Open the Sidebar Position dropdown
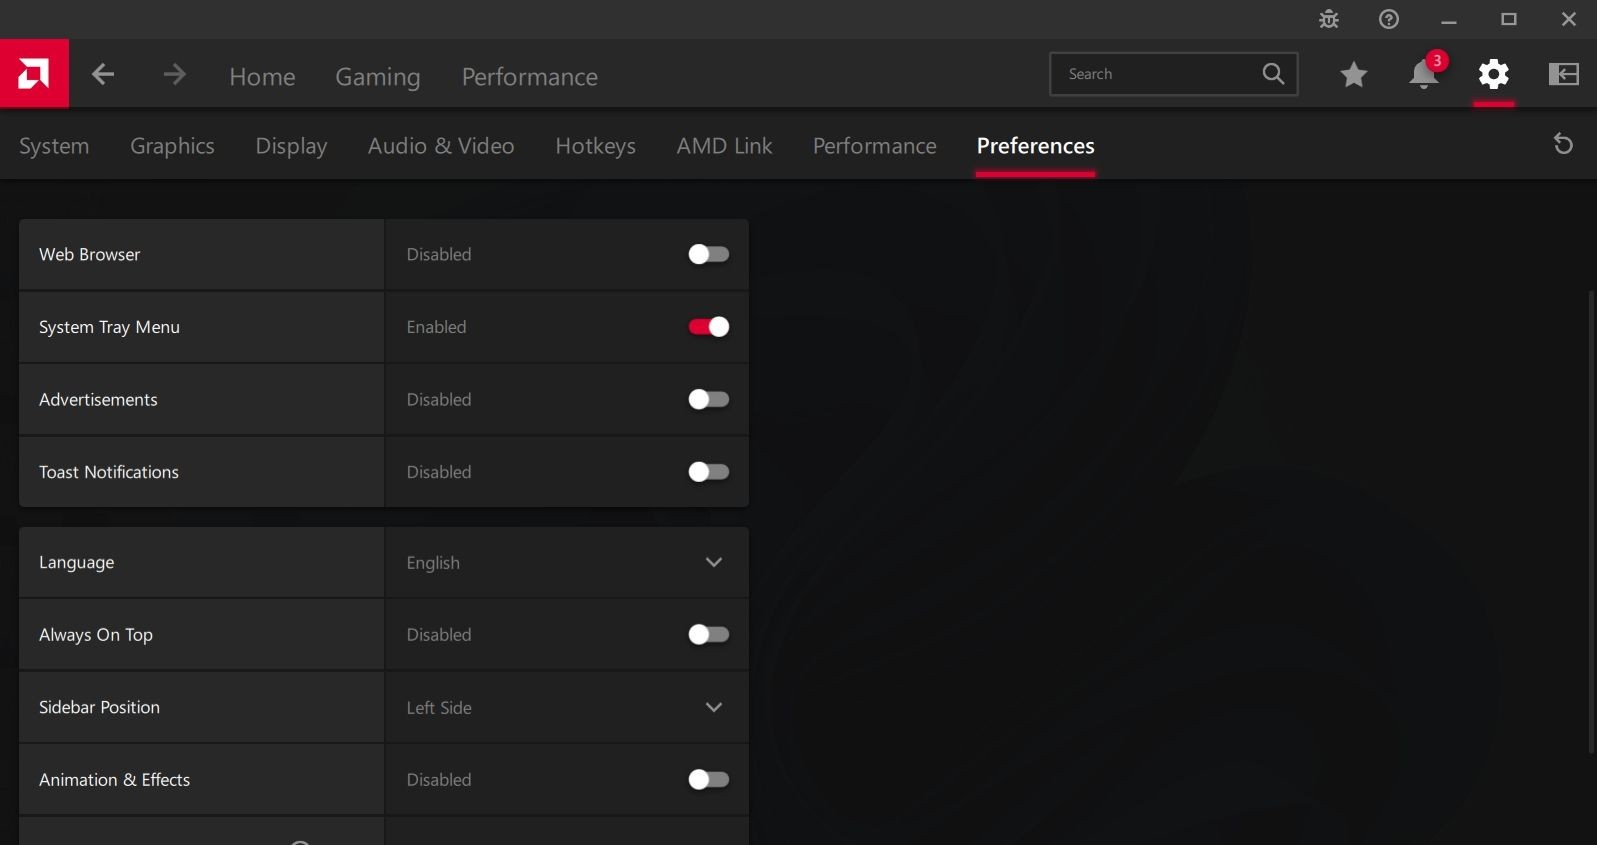1597x845 pixels. coord(567,707)
